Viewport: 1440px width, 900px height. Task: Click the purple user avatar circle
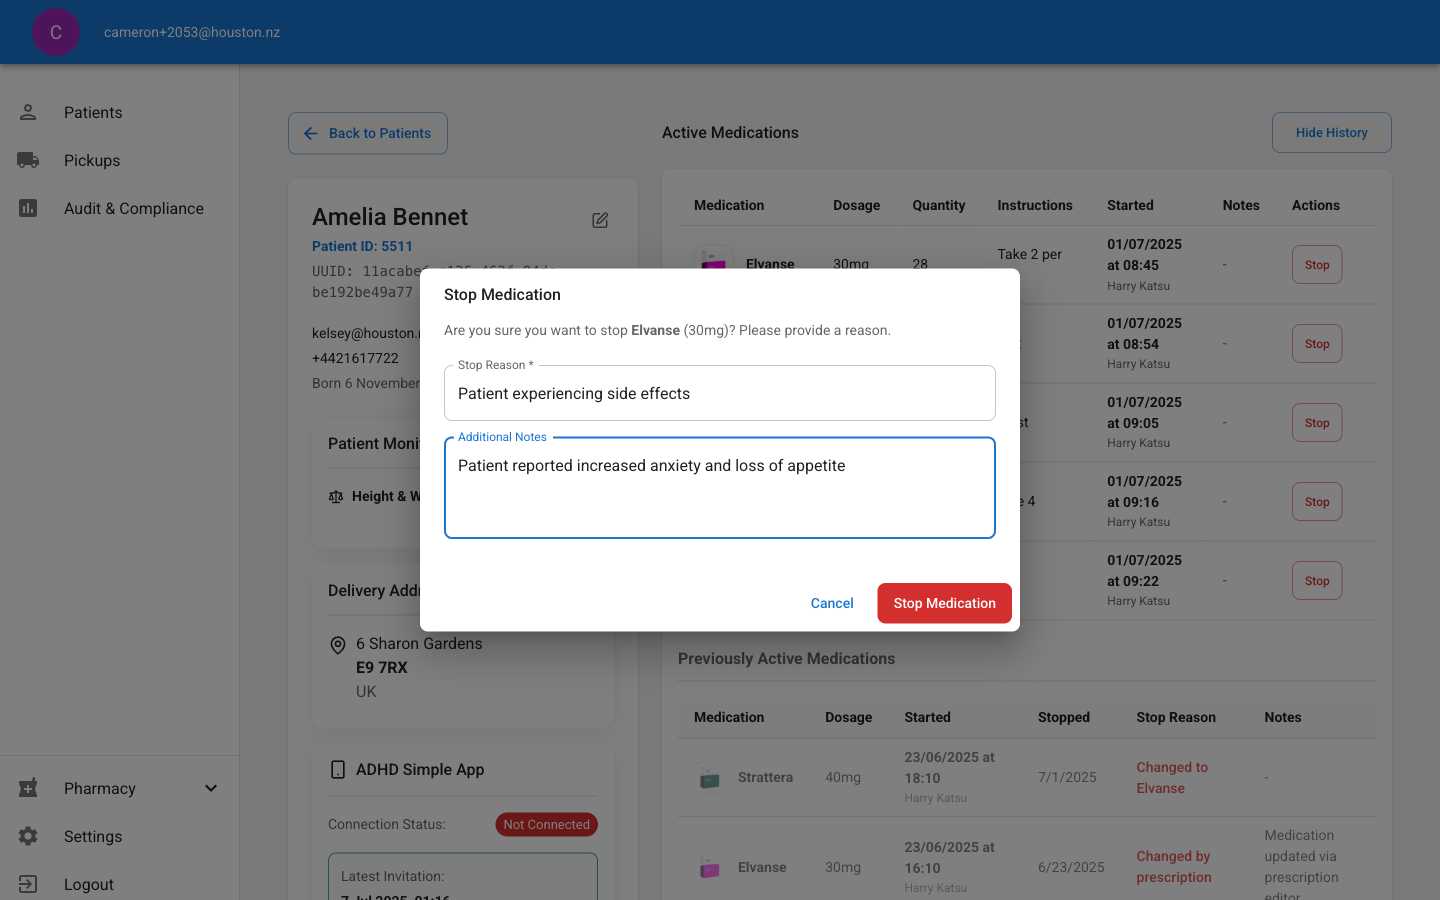pos(56,32)
